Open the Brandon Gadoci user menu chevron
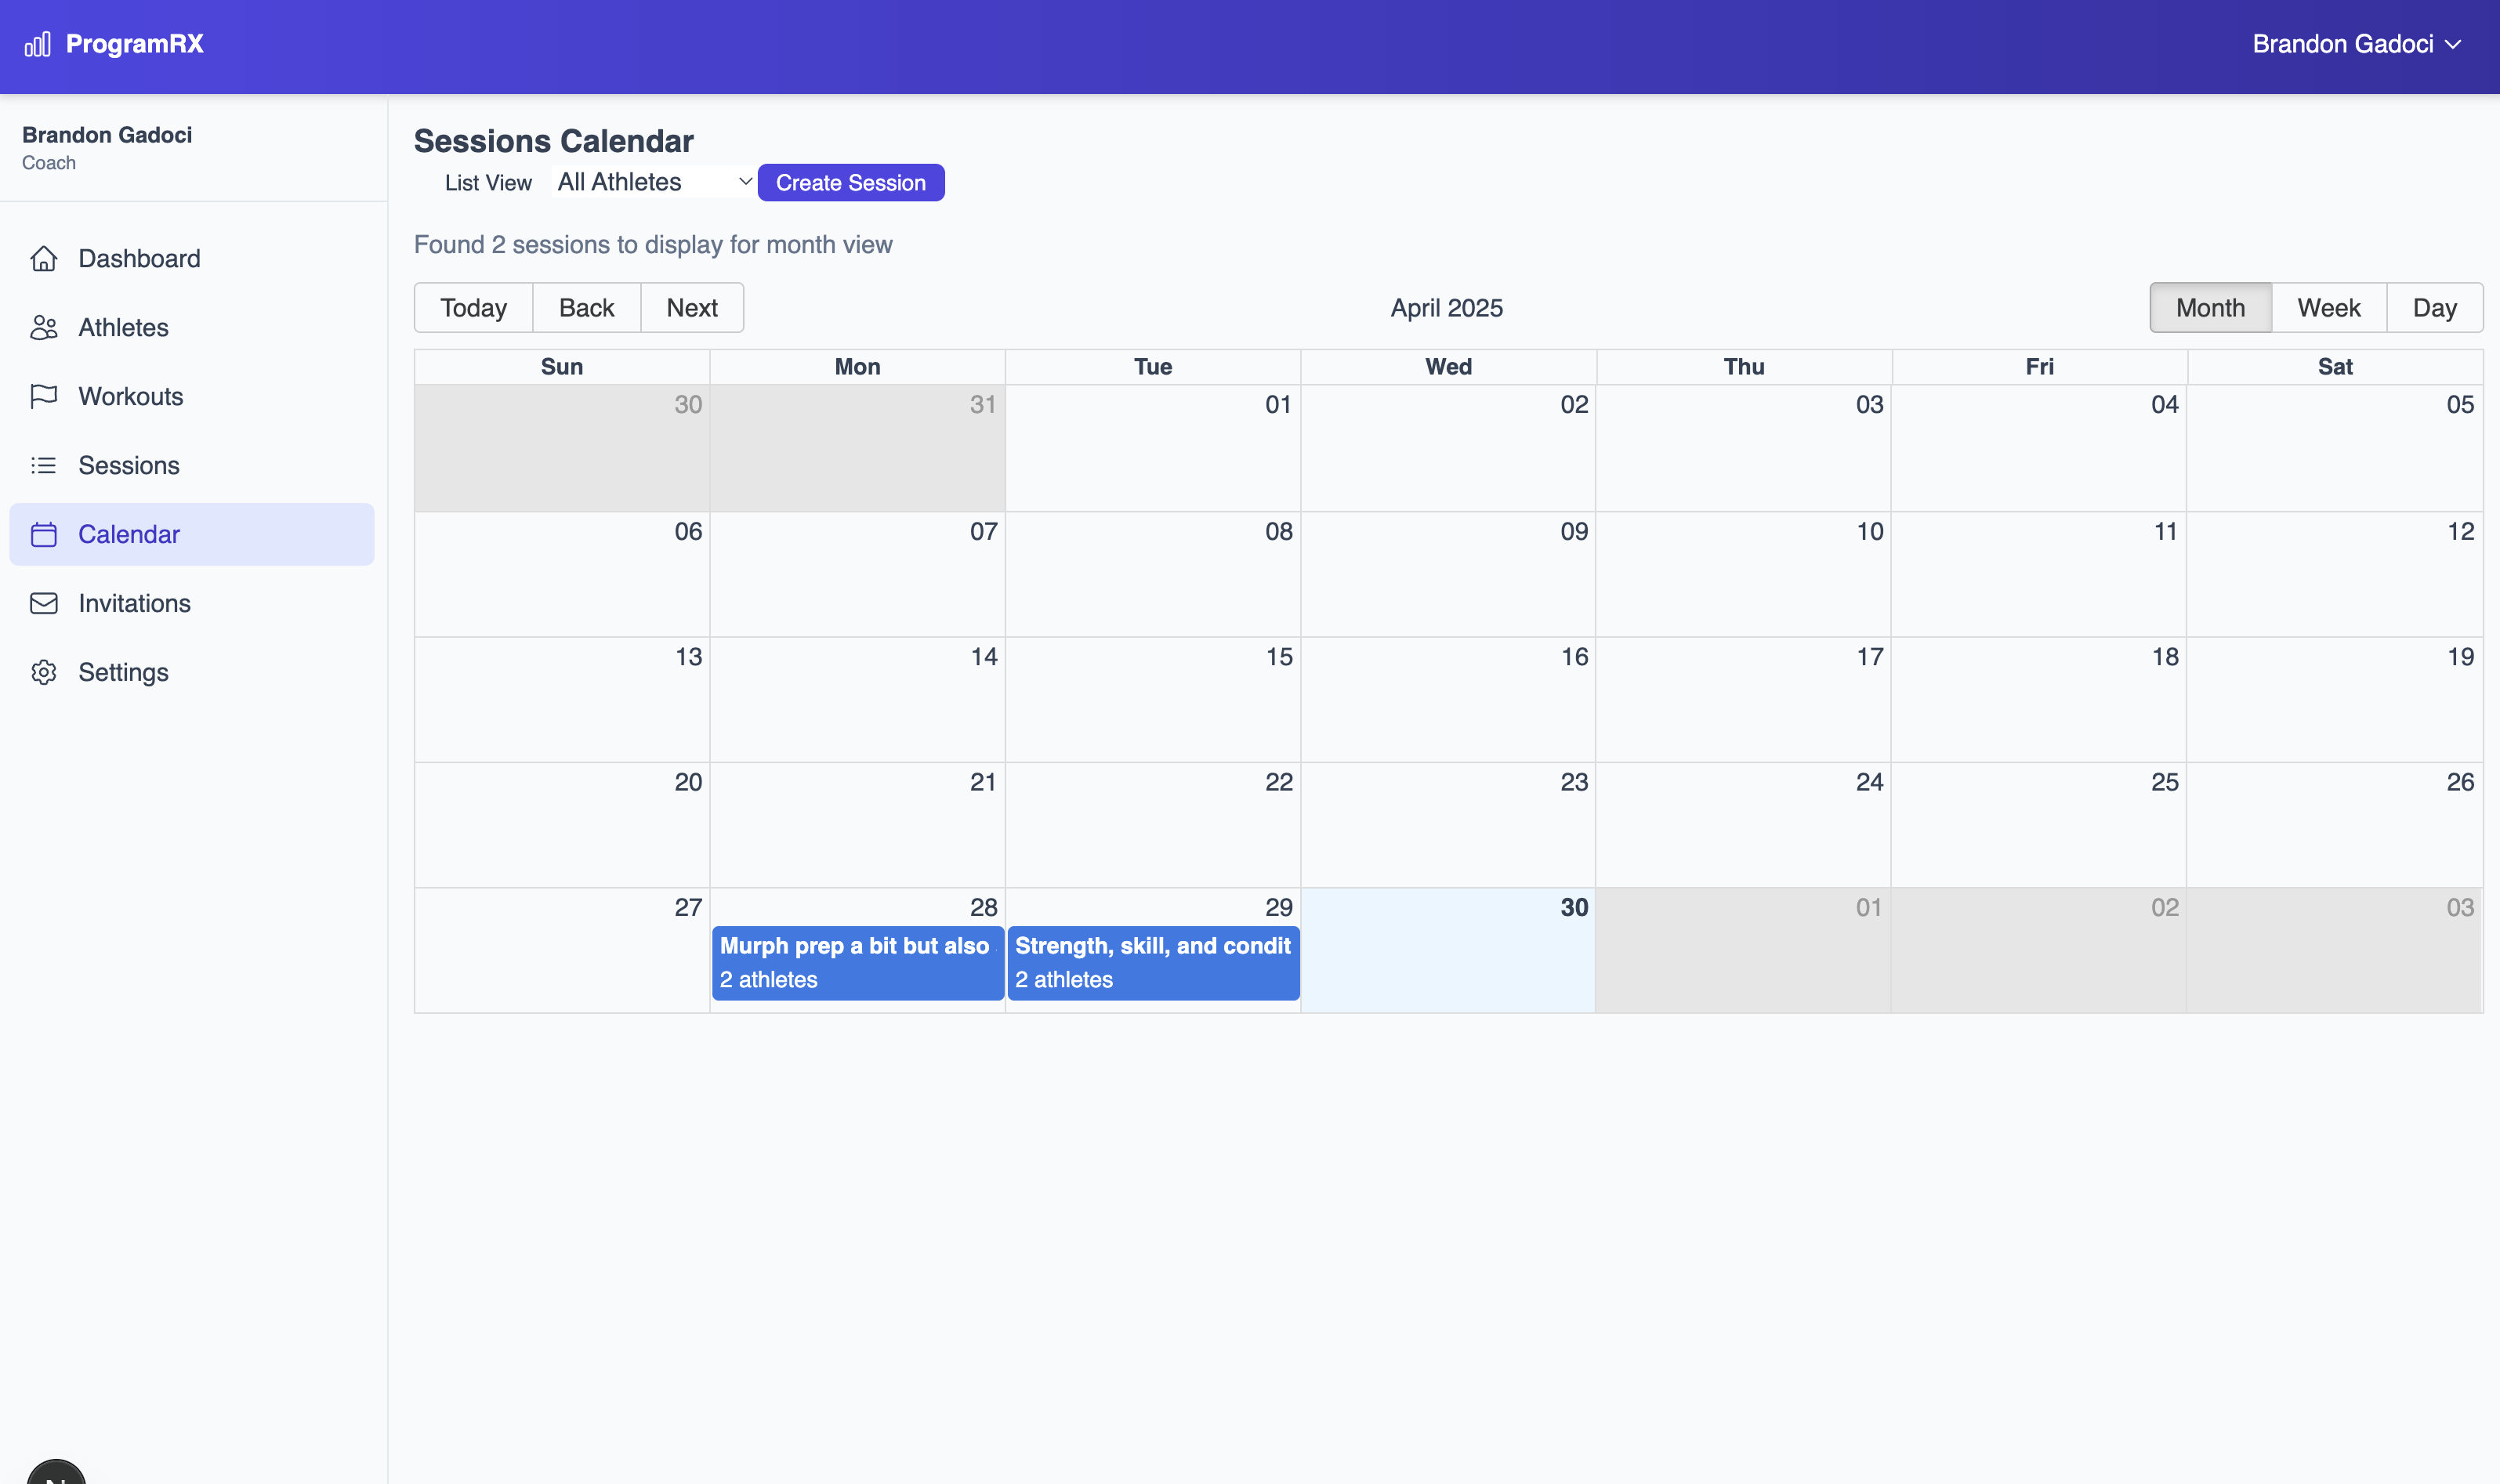This screenshot has height=1484, width=2500. click(2453, 45)
